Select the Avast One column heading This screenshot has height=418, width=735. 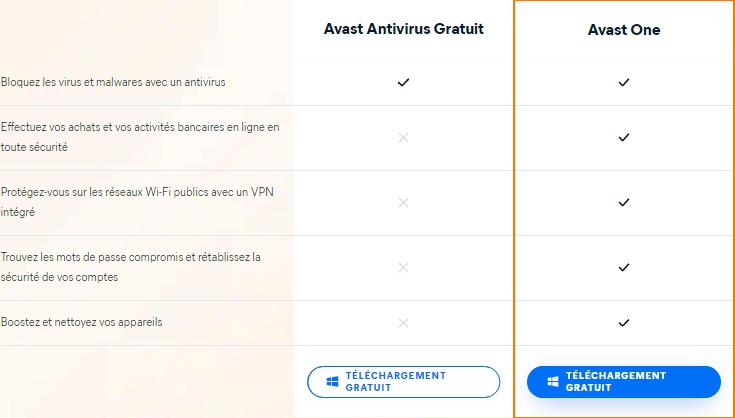(x=624, y=30)
